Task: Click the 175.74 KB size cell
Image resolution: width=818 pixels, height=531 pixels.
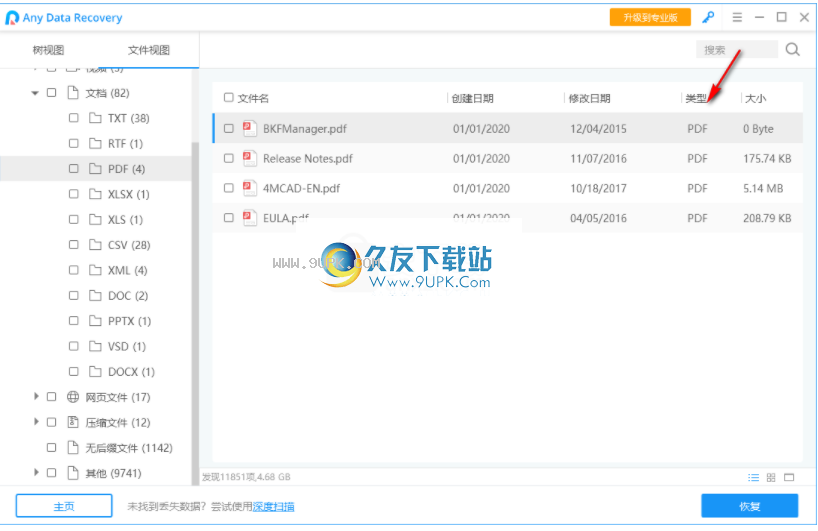Action: [x=767, y=159]
